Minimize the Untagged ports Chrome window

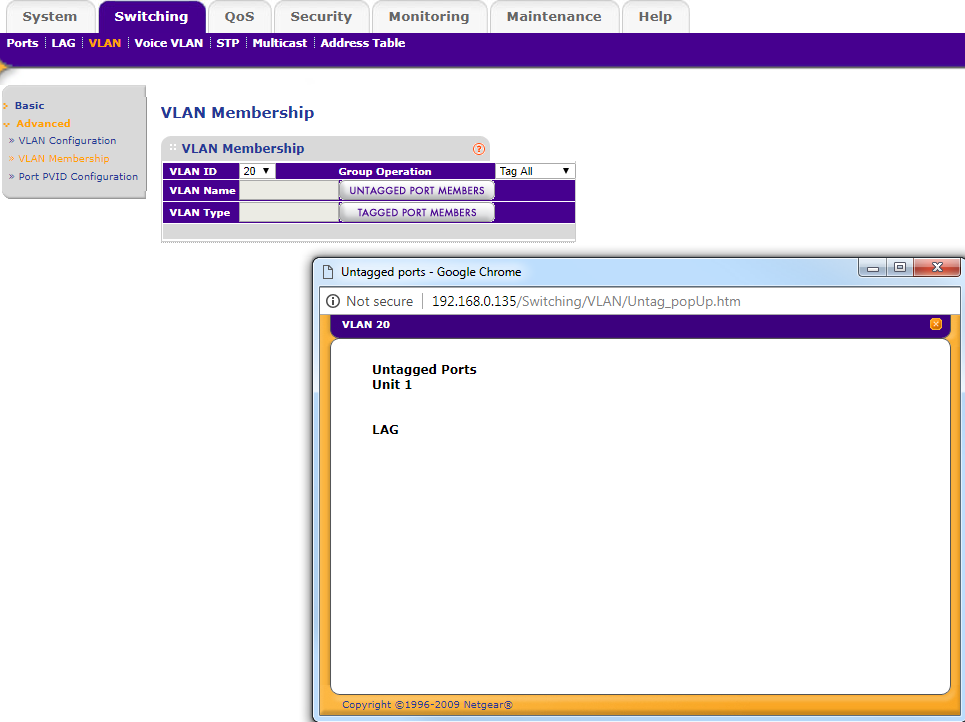(x=874, y=267)
